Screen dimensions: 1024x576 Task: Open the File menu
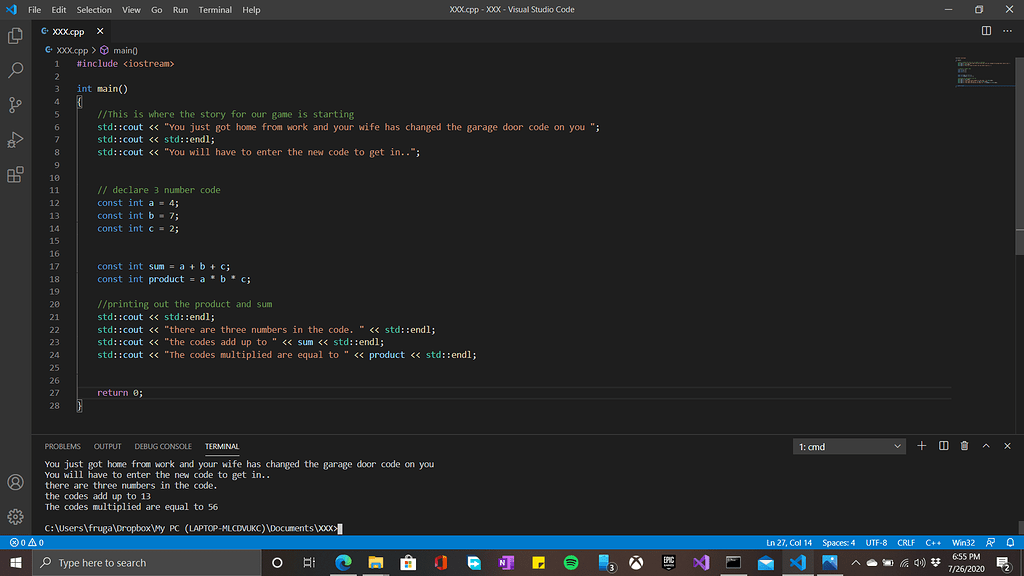pos(35,10)
